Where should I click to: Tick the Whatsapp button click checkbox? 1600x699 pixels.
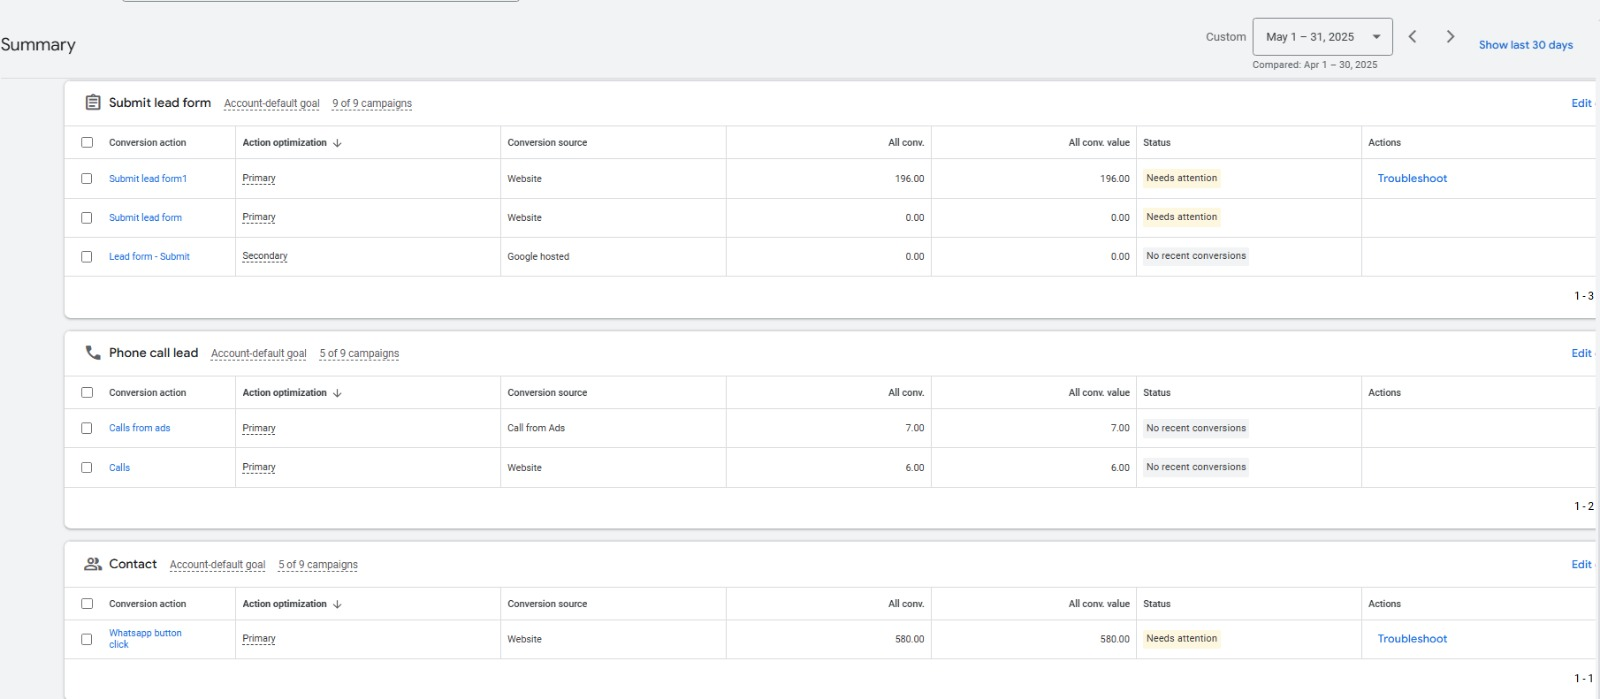tap(87, 639)
